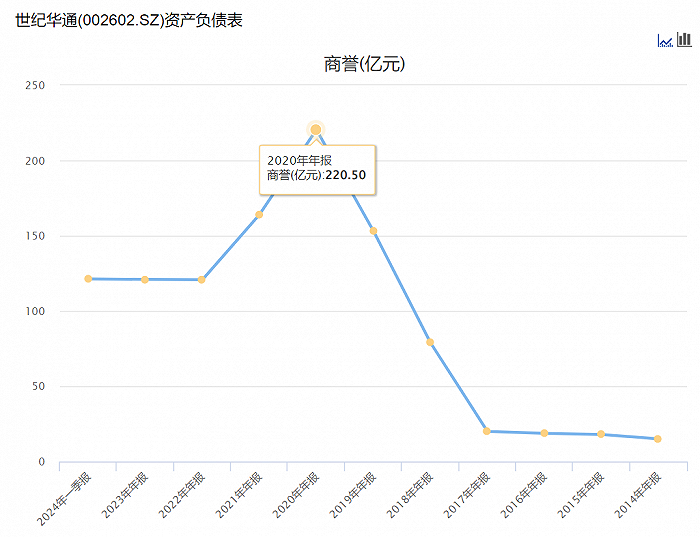Click the y-axis label 200
The height and width of the screenshot is (537, 700).
click(35, 161)
